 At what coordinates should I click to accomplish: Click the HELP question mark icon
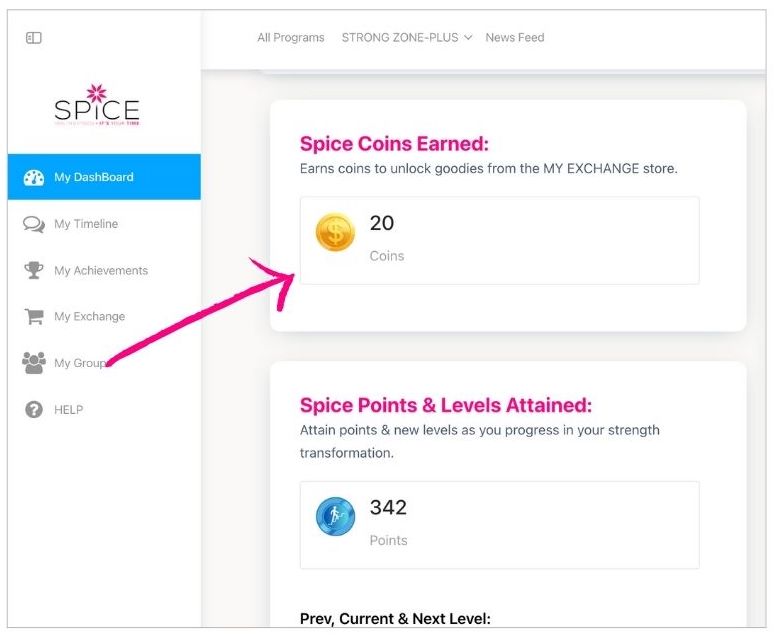coord(34,409)
